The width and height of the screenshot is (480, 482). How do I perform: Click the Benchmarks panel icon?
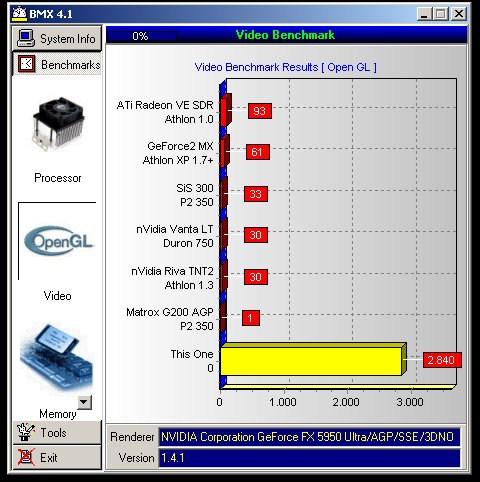click(x=26, y=63)
